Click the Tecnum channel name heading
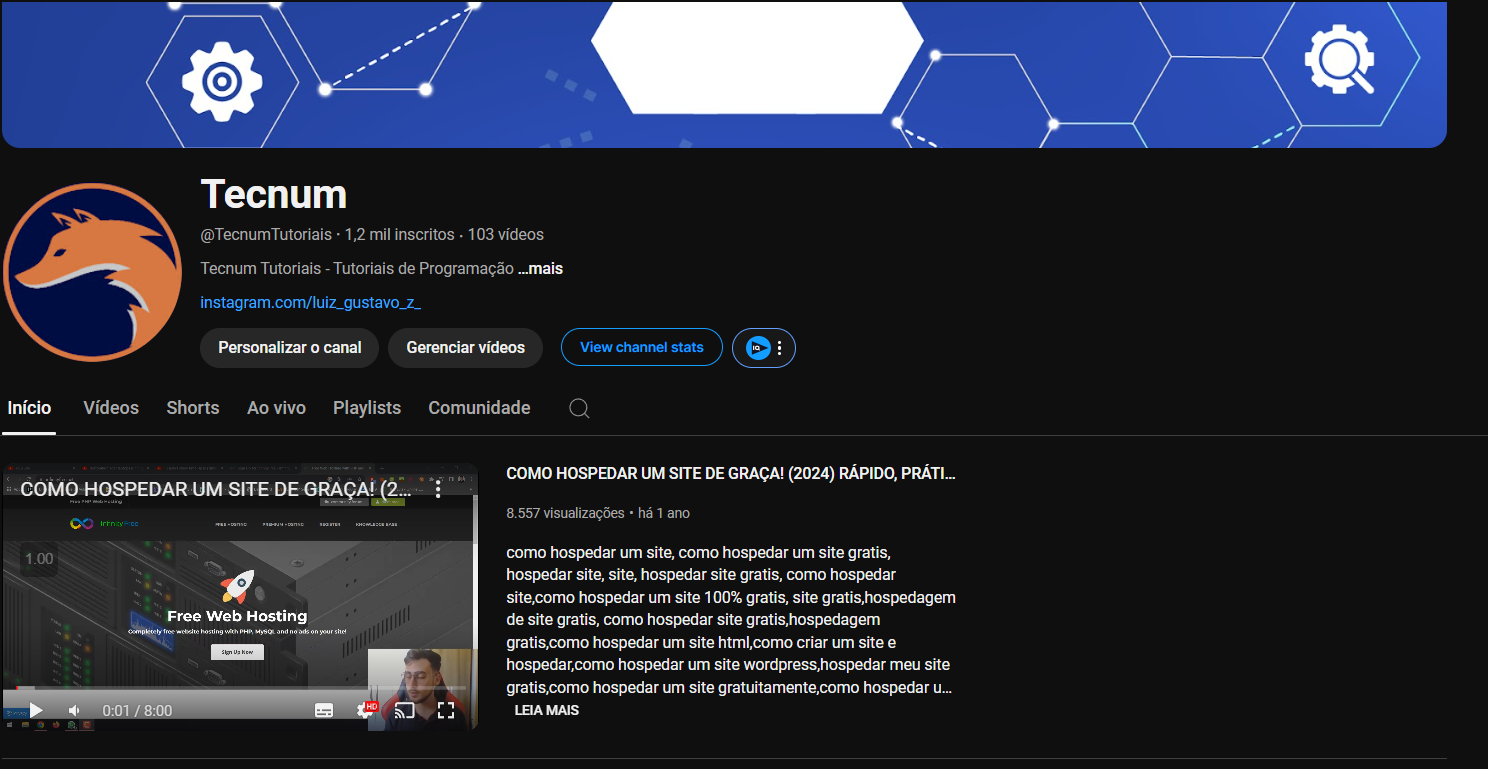 274,194
